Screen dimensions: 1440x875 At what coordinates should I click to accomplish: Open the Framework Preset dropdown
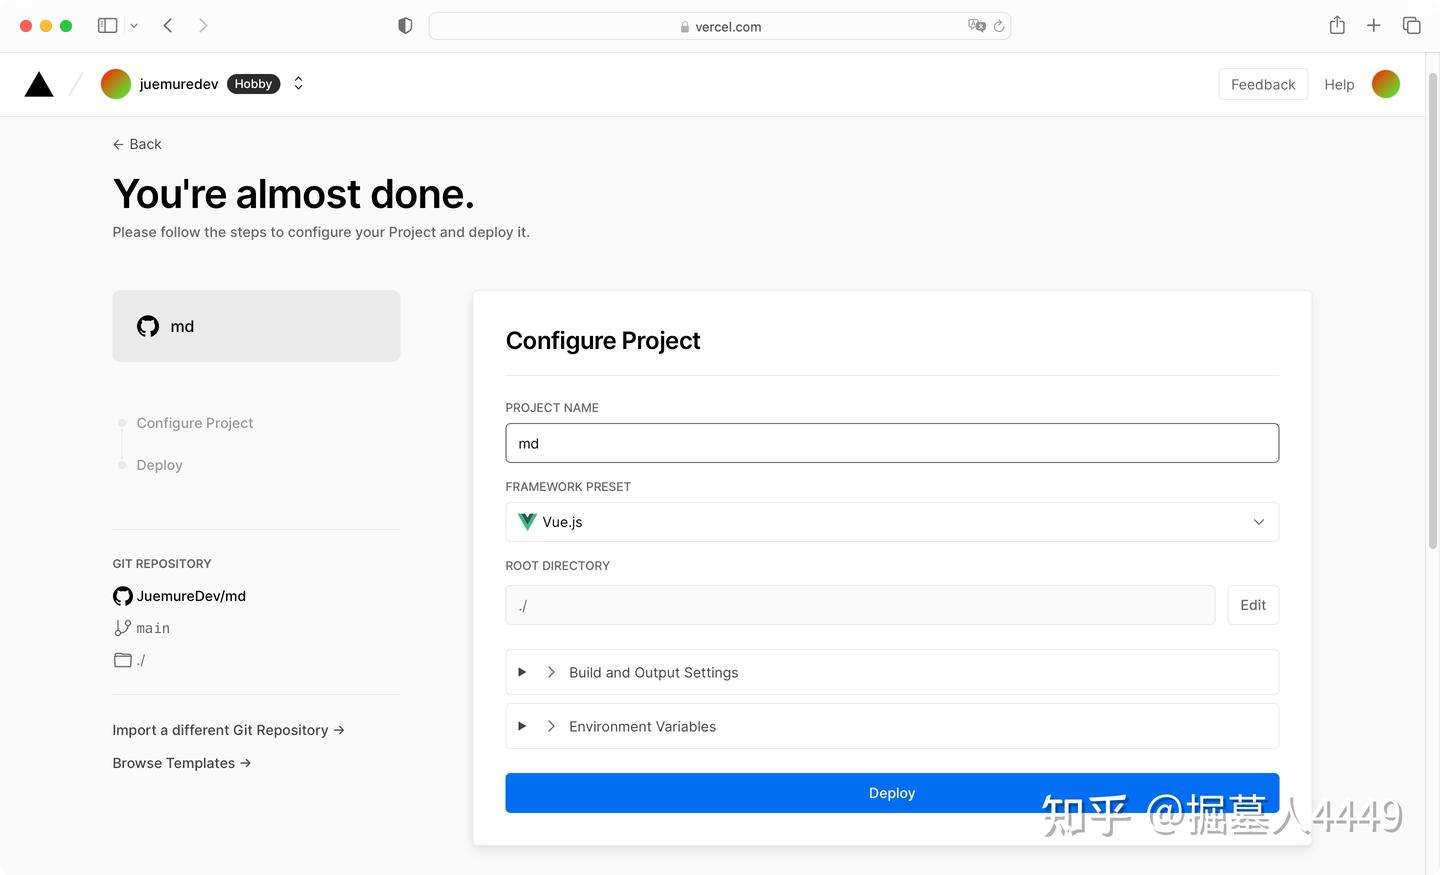pos(891,522)
